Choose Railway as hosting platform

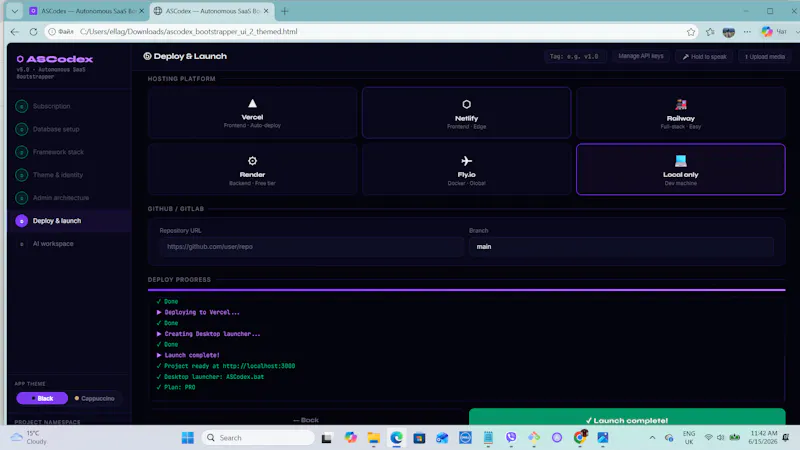[x=681, y=113]
